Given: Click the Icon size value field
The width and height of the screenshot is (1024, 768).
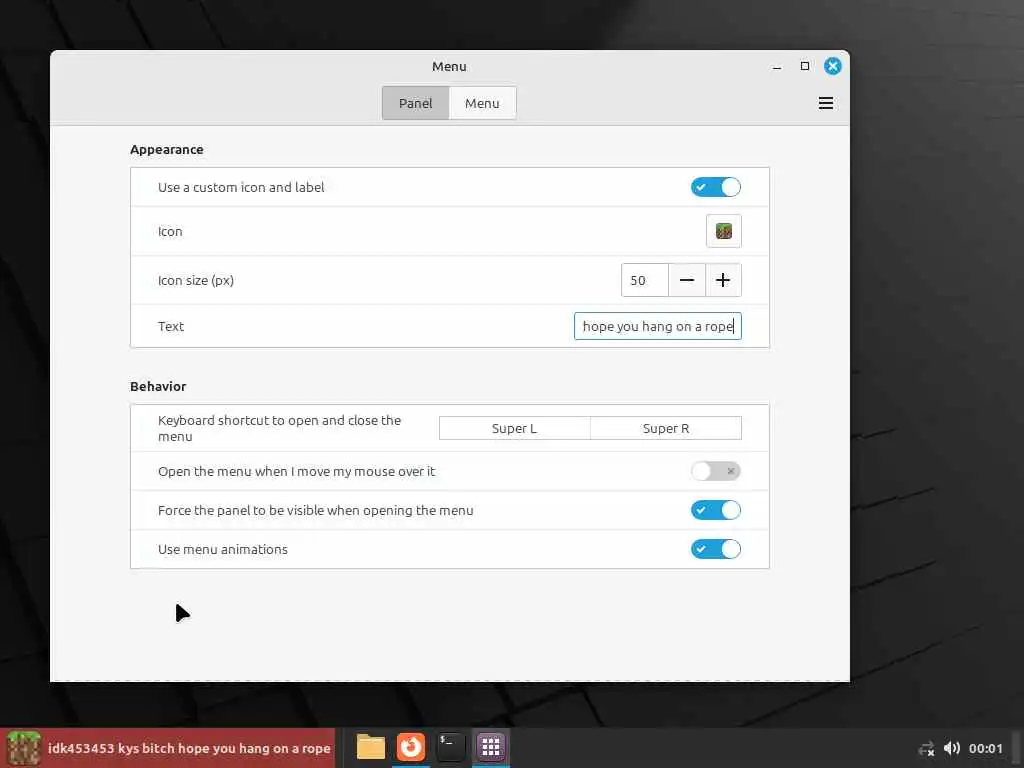Looking at the screenshot, I should pos(645,280).
